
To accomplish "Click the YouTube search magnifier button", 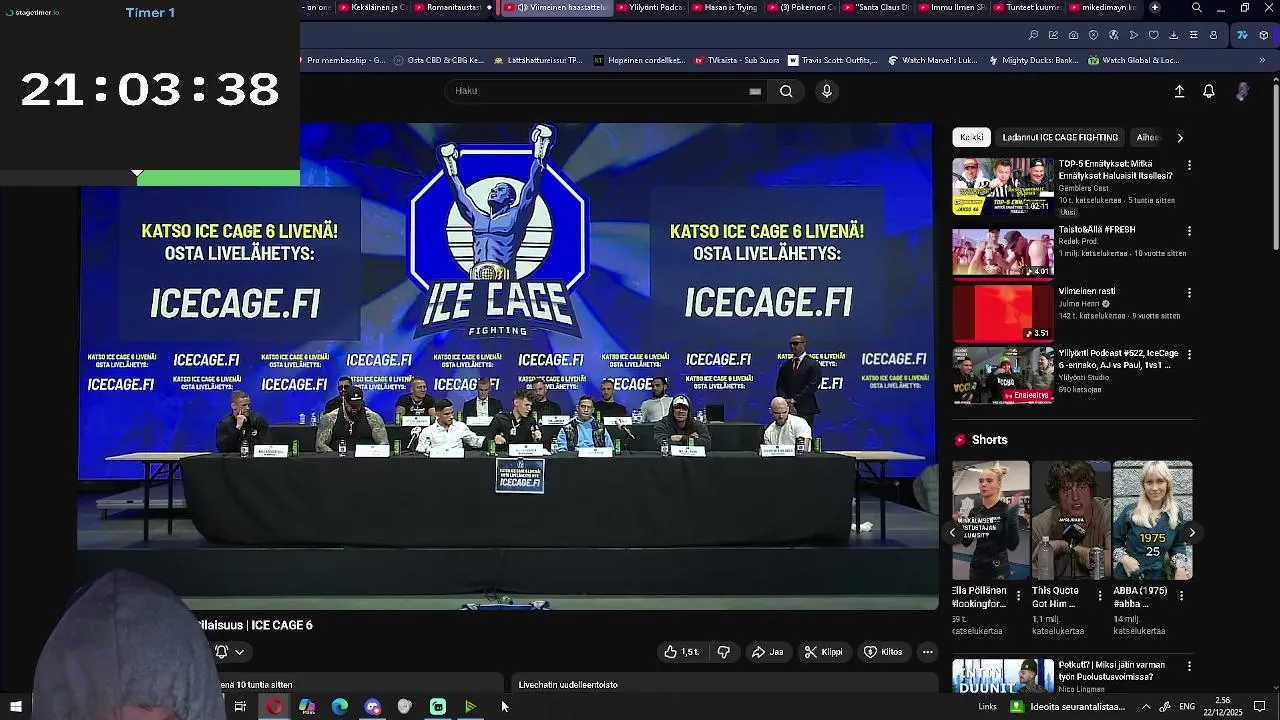I will (x=786, y=91).
